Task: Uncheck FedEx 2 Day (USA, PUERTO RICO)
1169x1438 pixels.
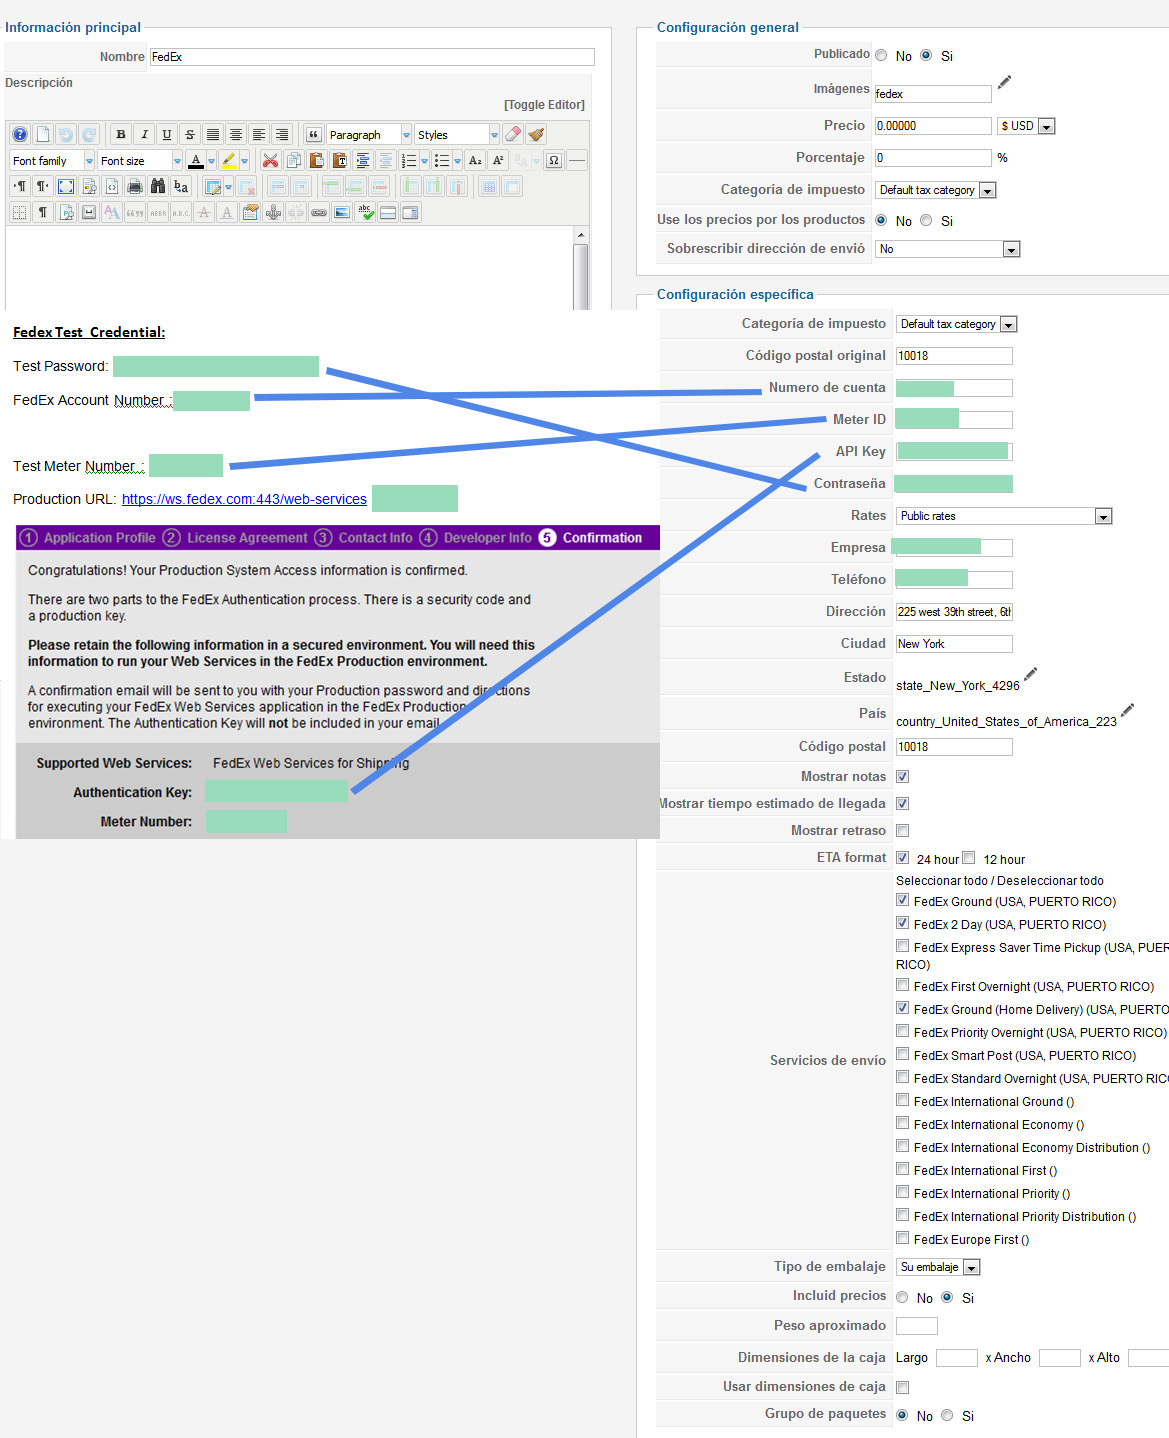Action: (903, 923)
